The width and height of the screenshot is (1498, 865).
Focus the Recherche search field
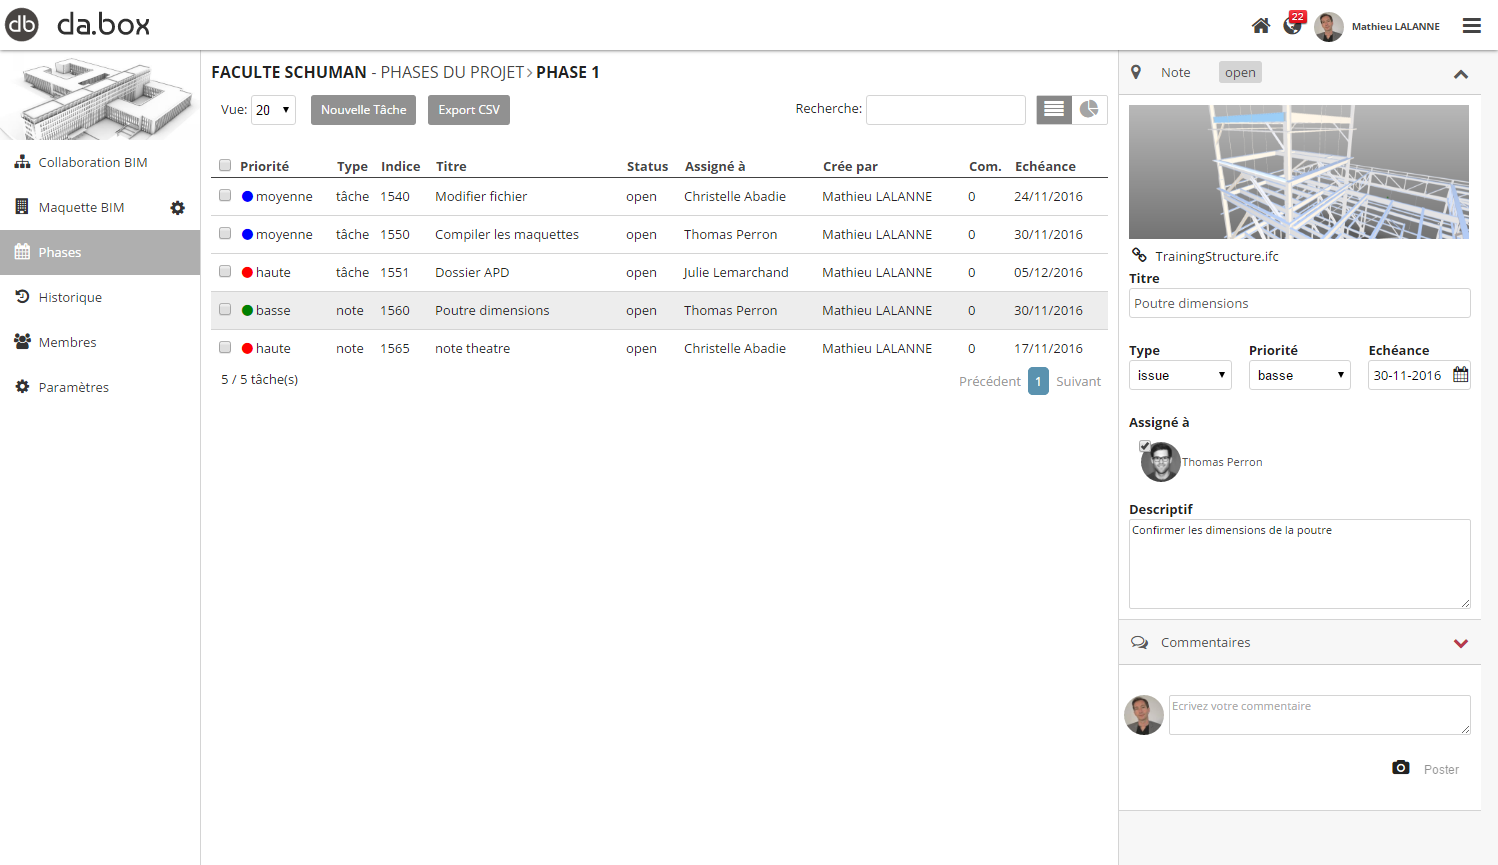[x=946, y=110]
